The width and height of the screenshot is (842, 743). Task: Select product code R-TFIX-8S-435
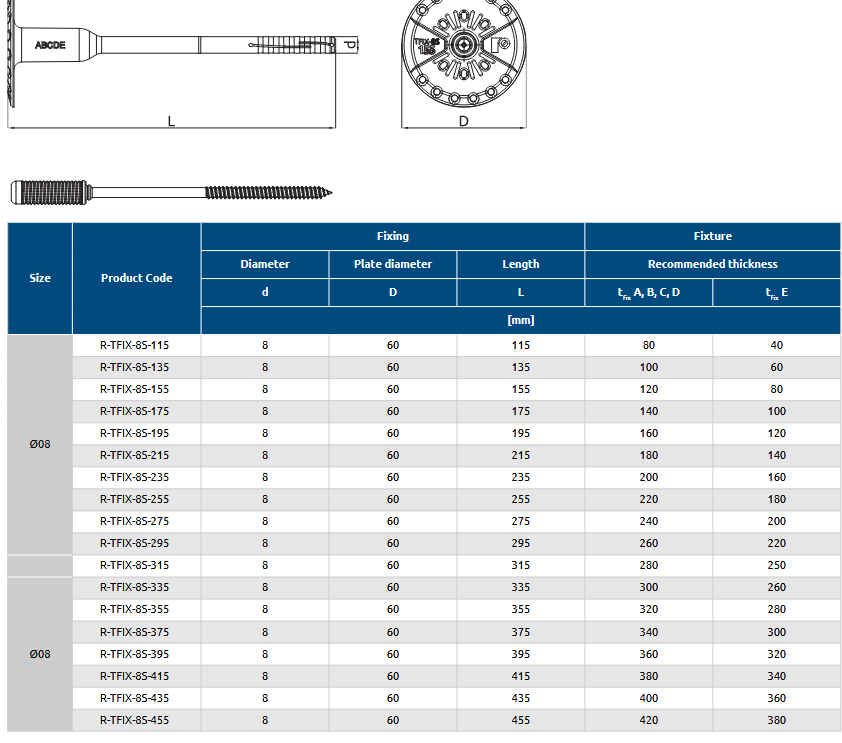(134, 698)
